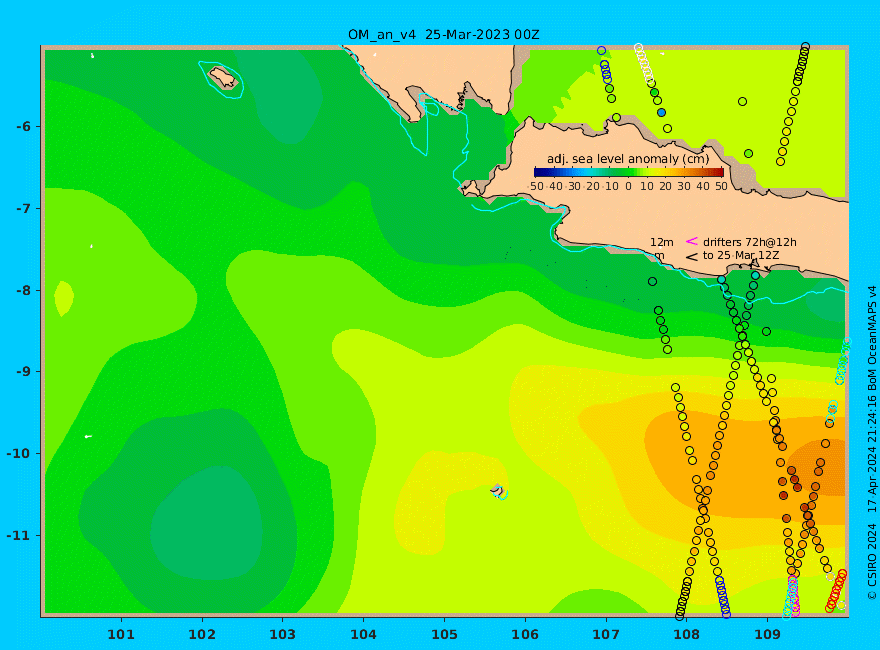
Task: Click the magenta drifter arrow symbol
Action: click(x=692, y=241)
